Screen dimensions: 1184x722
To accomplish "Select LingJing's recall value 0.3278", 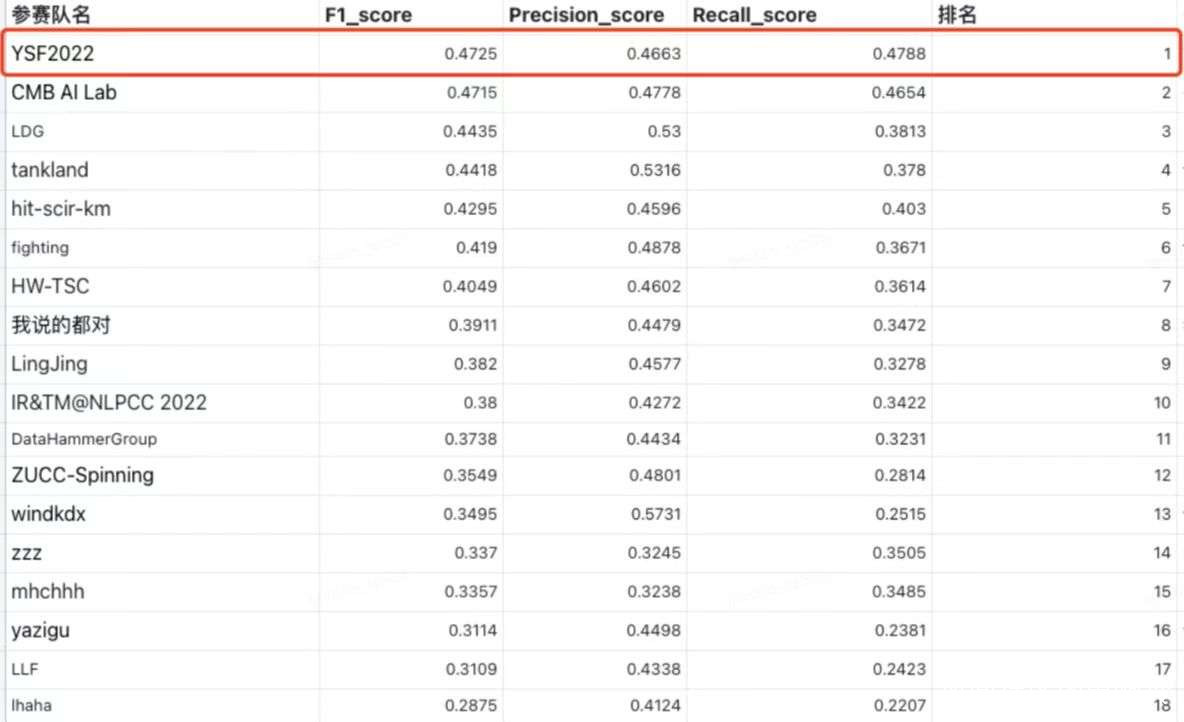I will 899,364.
